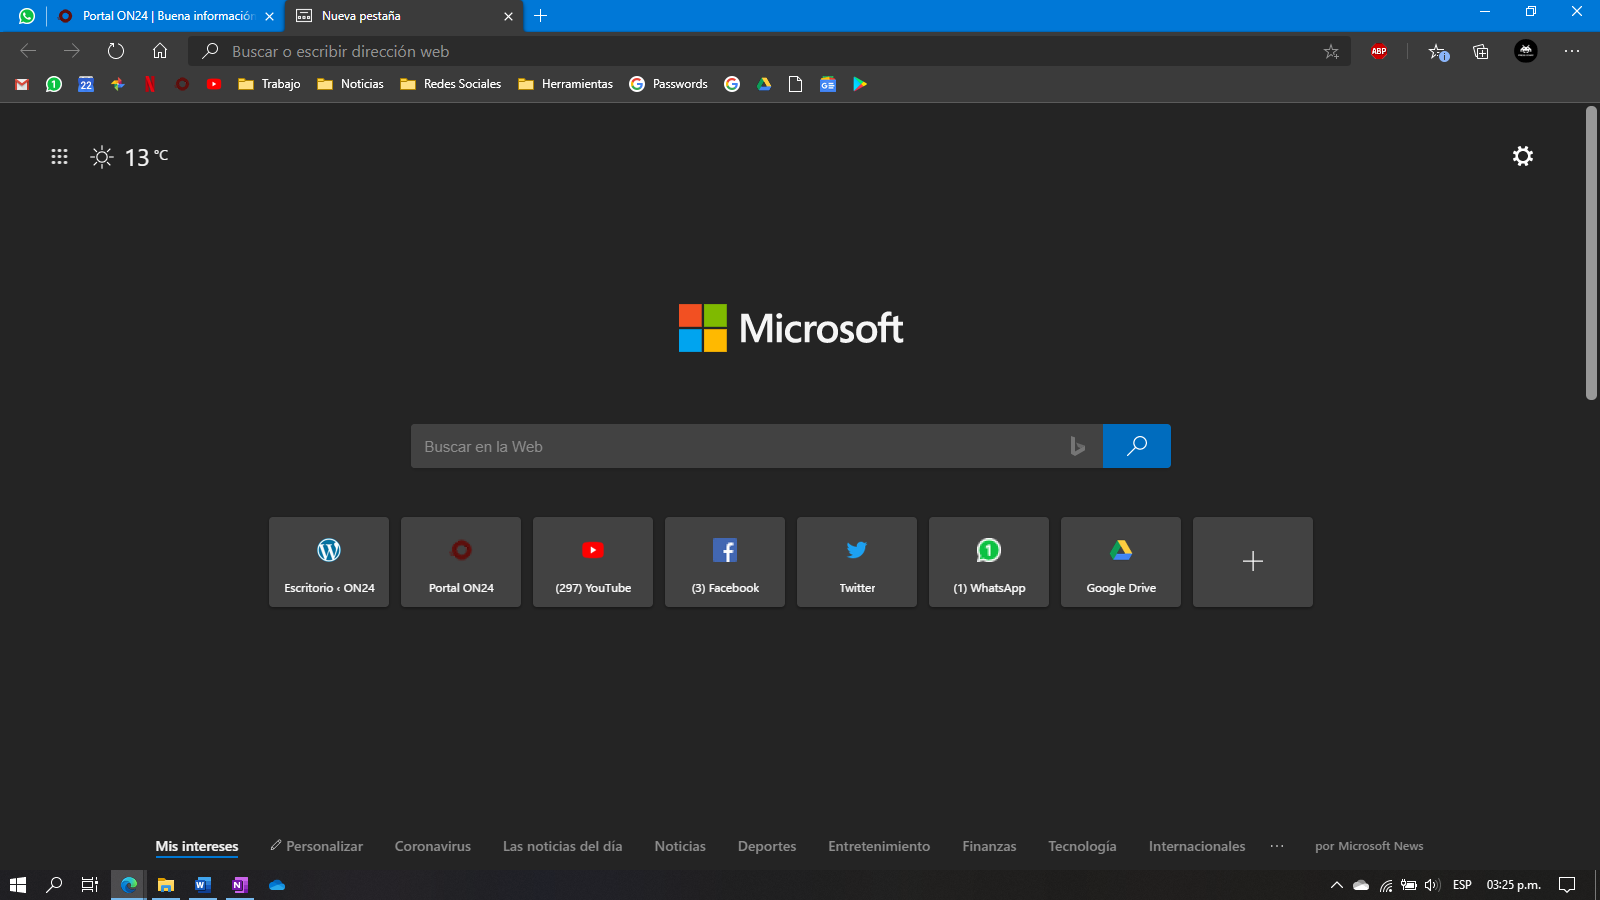
Task: Open OneNote from the taskbar
Action: coord(240,885)
